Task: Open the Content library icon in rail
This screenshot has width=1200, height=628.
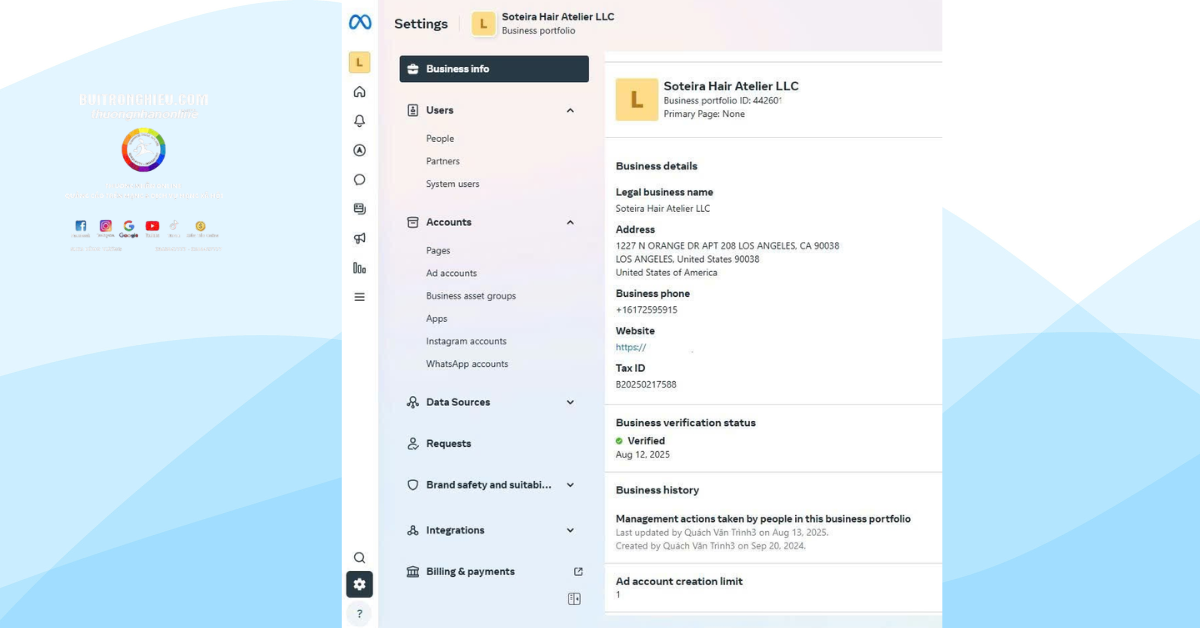Action: [359, 209]
